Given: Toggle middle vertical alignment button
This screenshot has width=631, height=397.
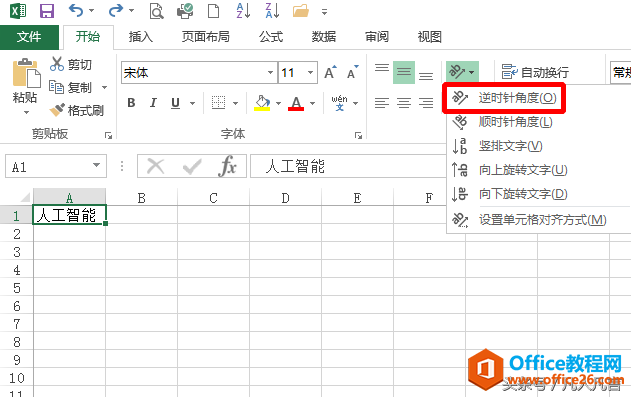Looking at the screenshot, I should [x=404, y=72].
